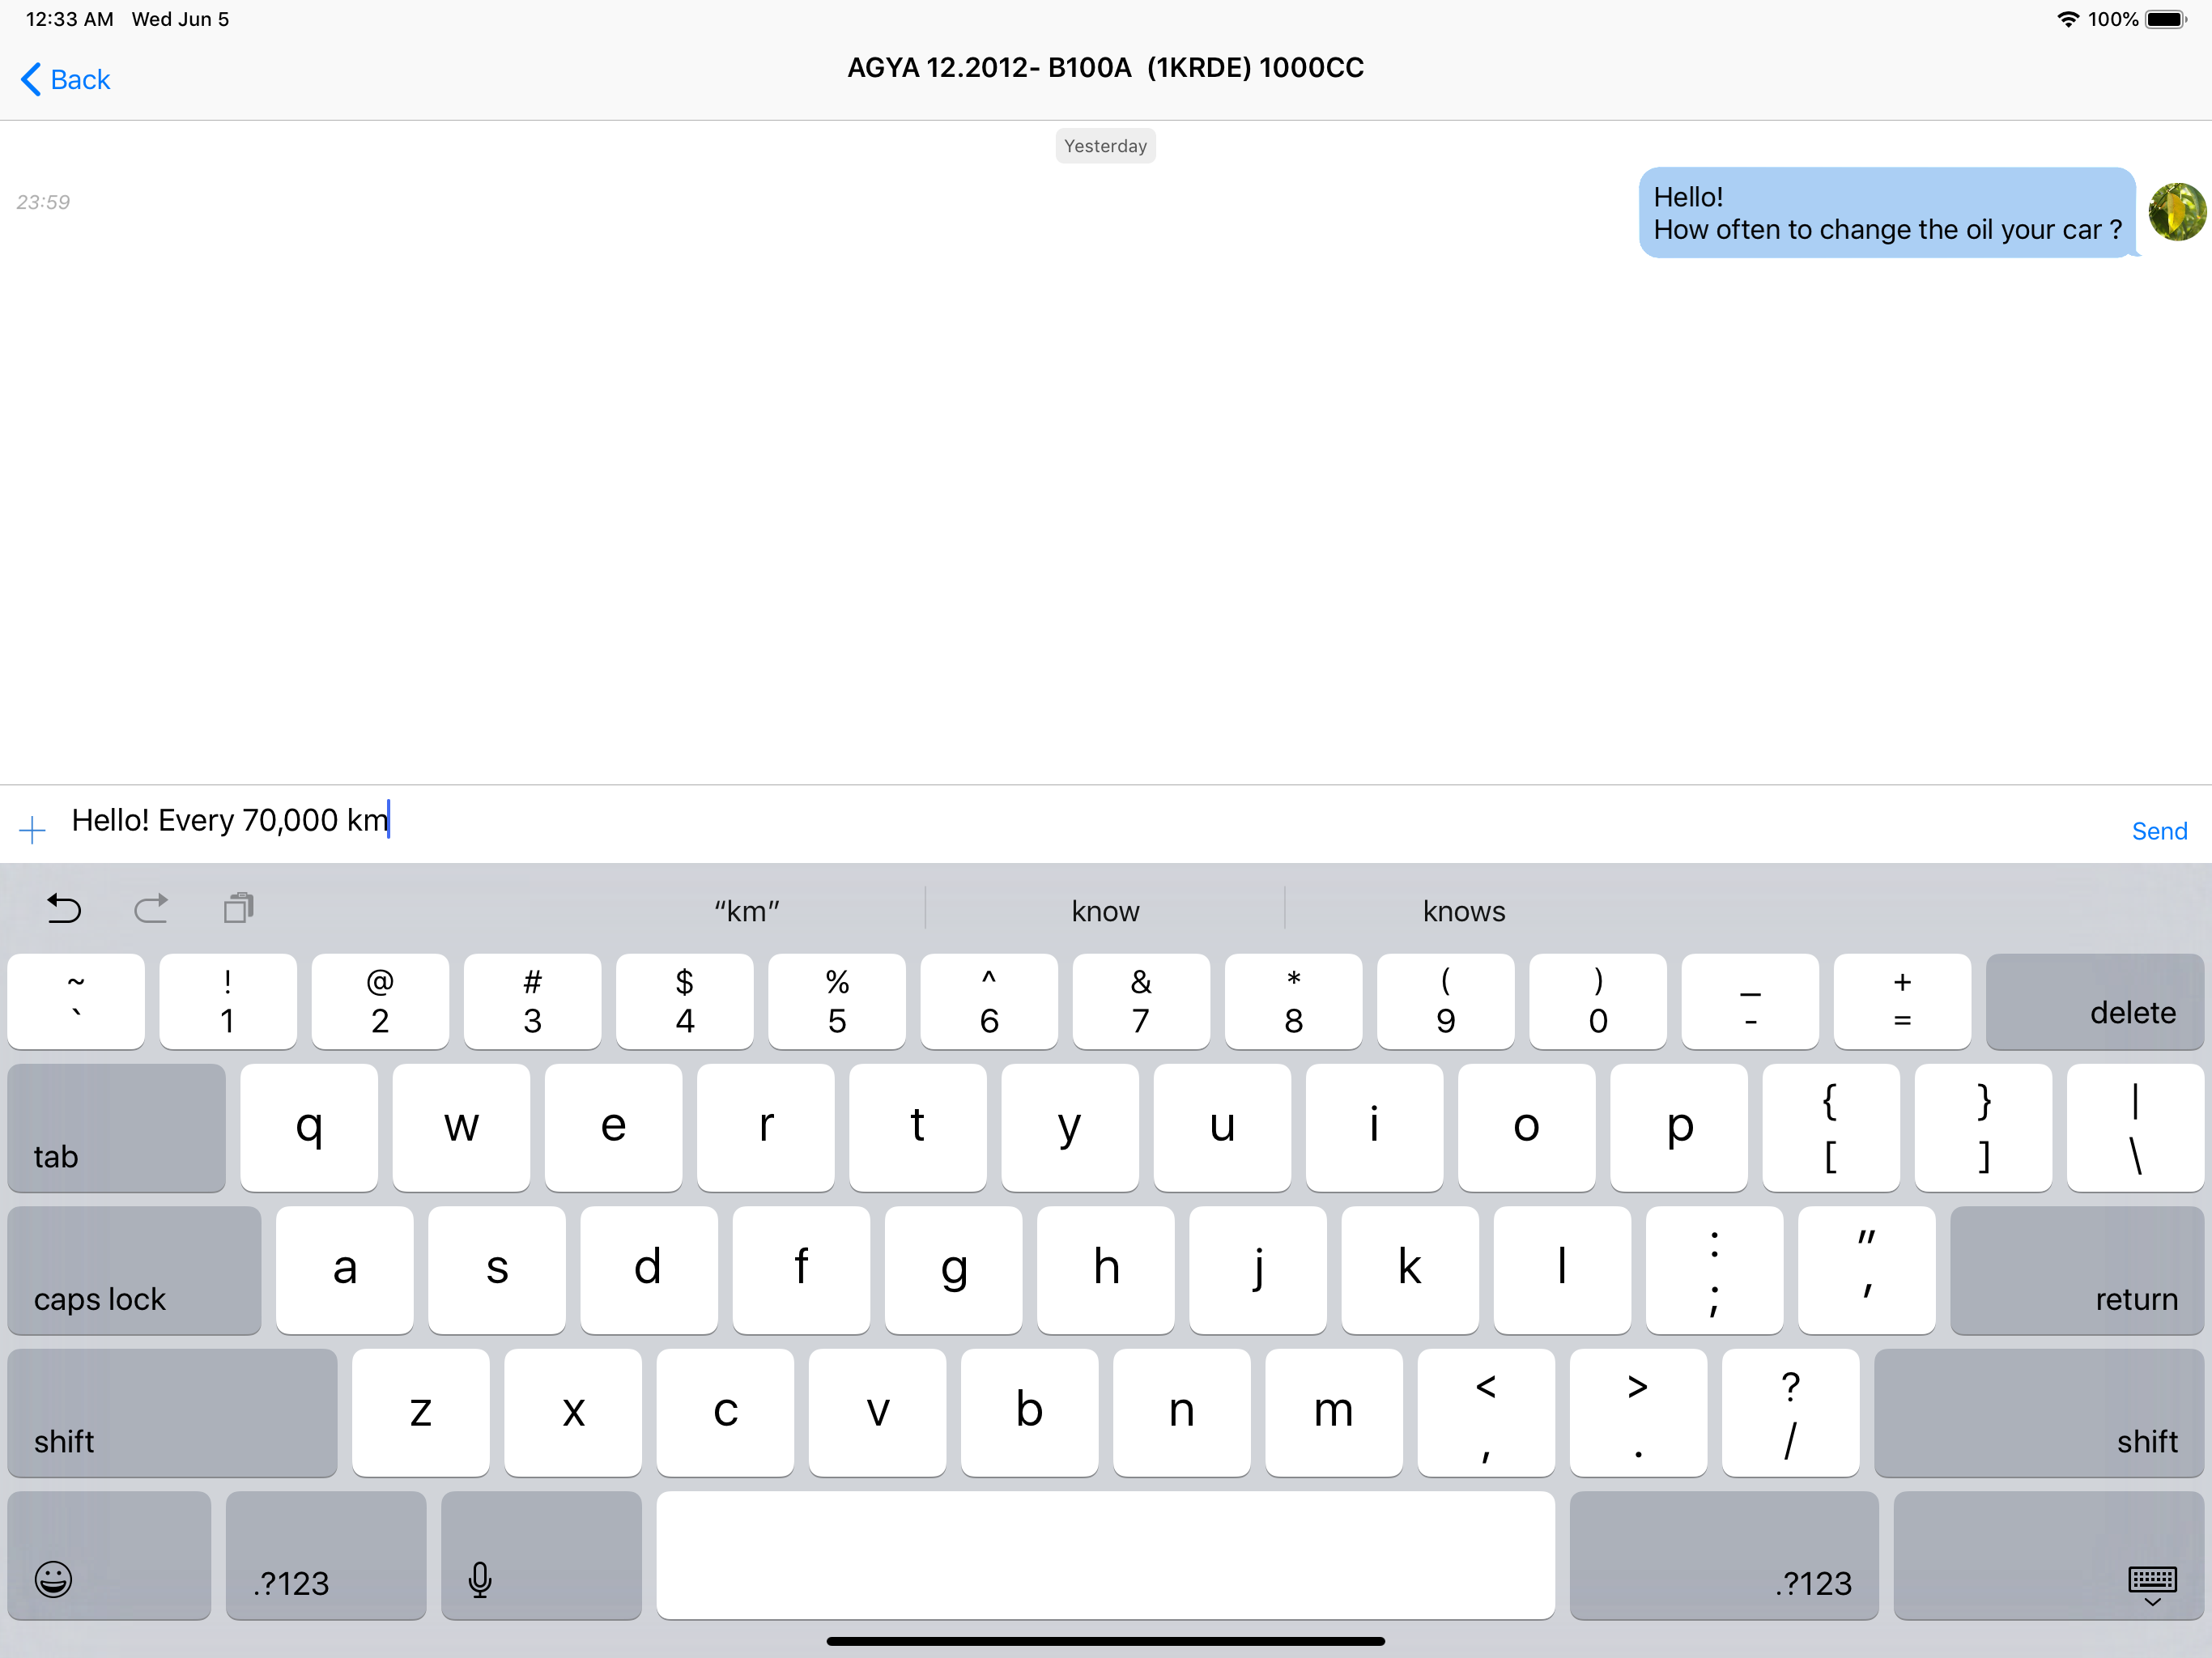
Task: Tap the Back chevron icon
Action: tap(31, 79)
